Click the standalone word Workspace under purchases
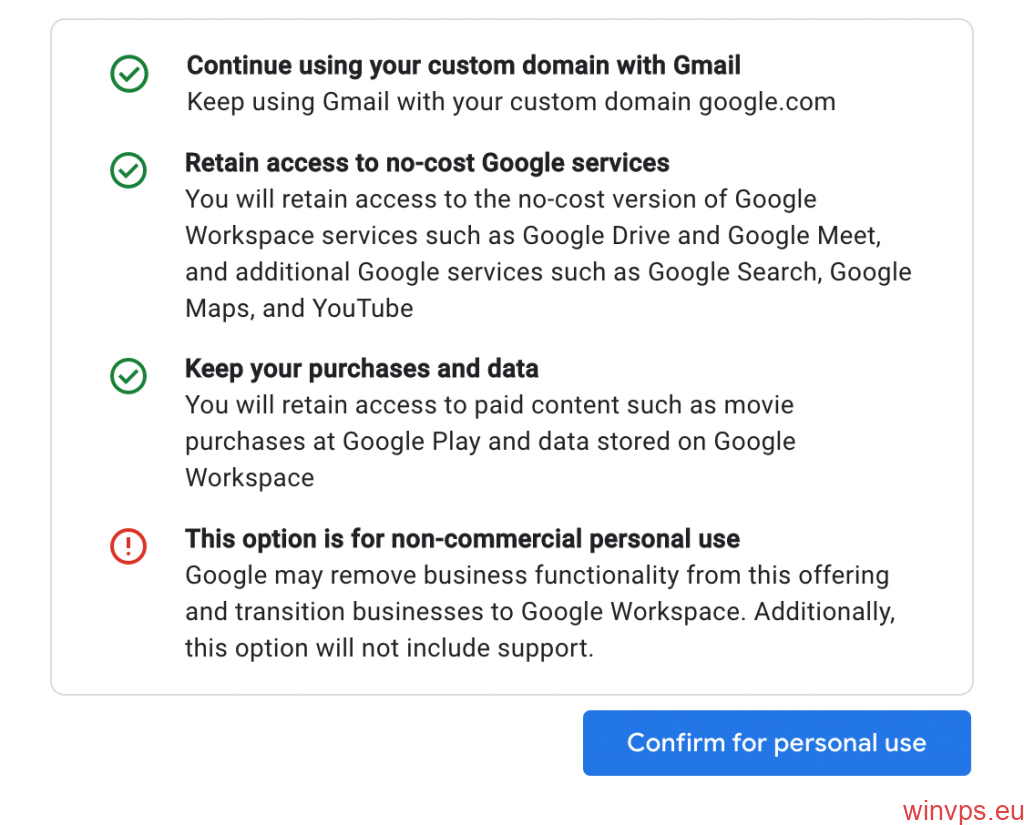The width and height of the screenshot is (1024, 825). click(249, 477)
